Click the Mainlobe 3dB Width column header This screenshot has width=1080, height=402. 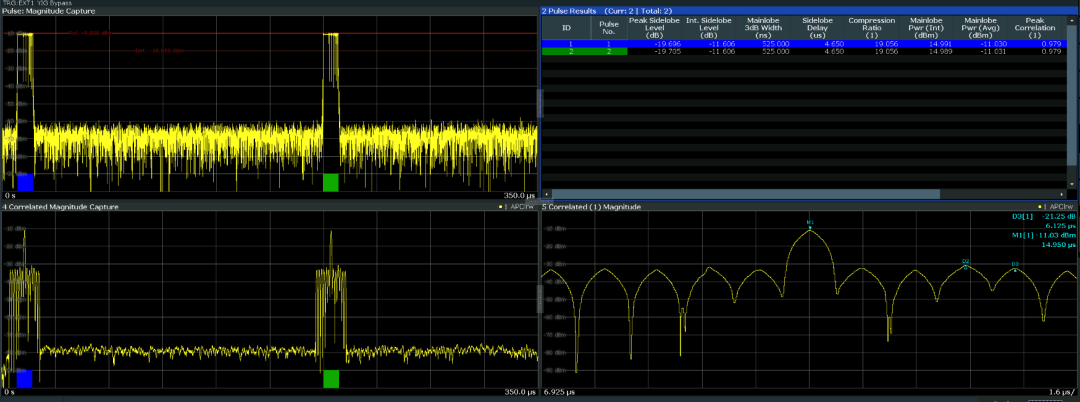tap(762, 27)
